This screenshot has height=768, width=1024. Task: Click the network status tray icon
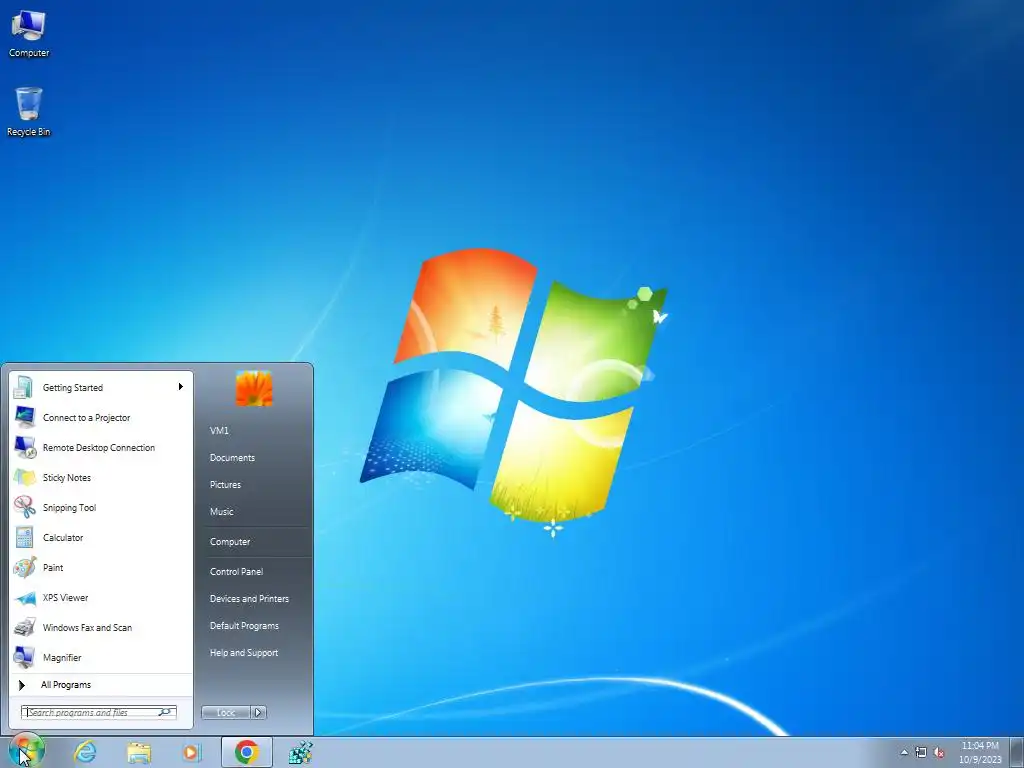click(x=921, y=752)
